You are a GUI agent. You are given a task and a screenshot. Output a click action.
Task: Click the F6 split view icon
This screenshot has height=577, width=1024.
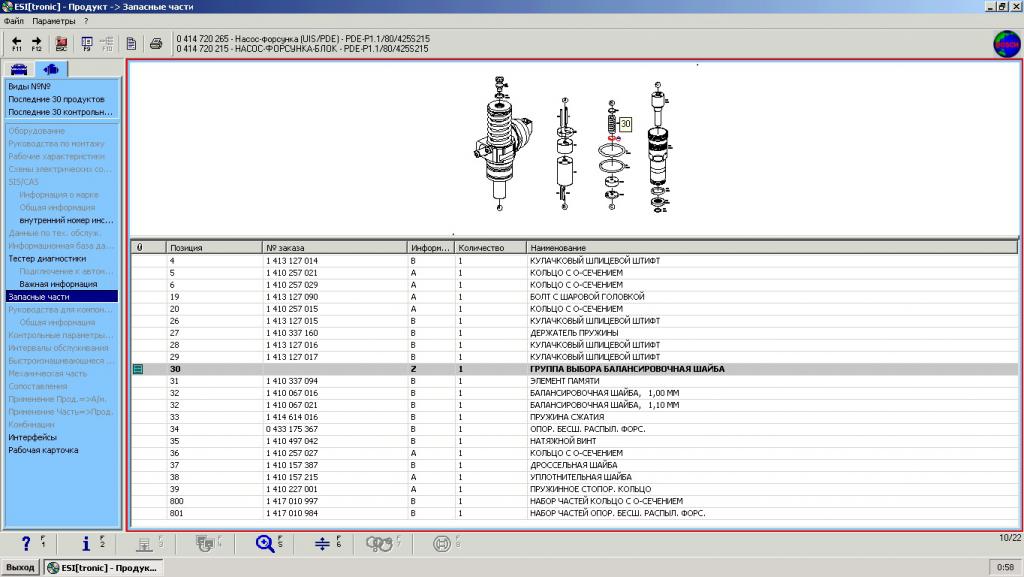(323, 543)
